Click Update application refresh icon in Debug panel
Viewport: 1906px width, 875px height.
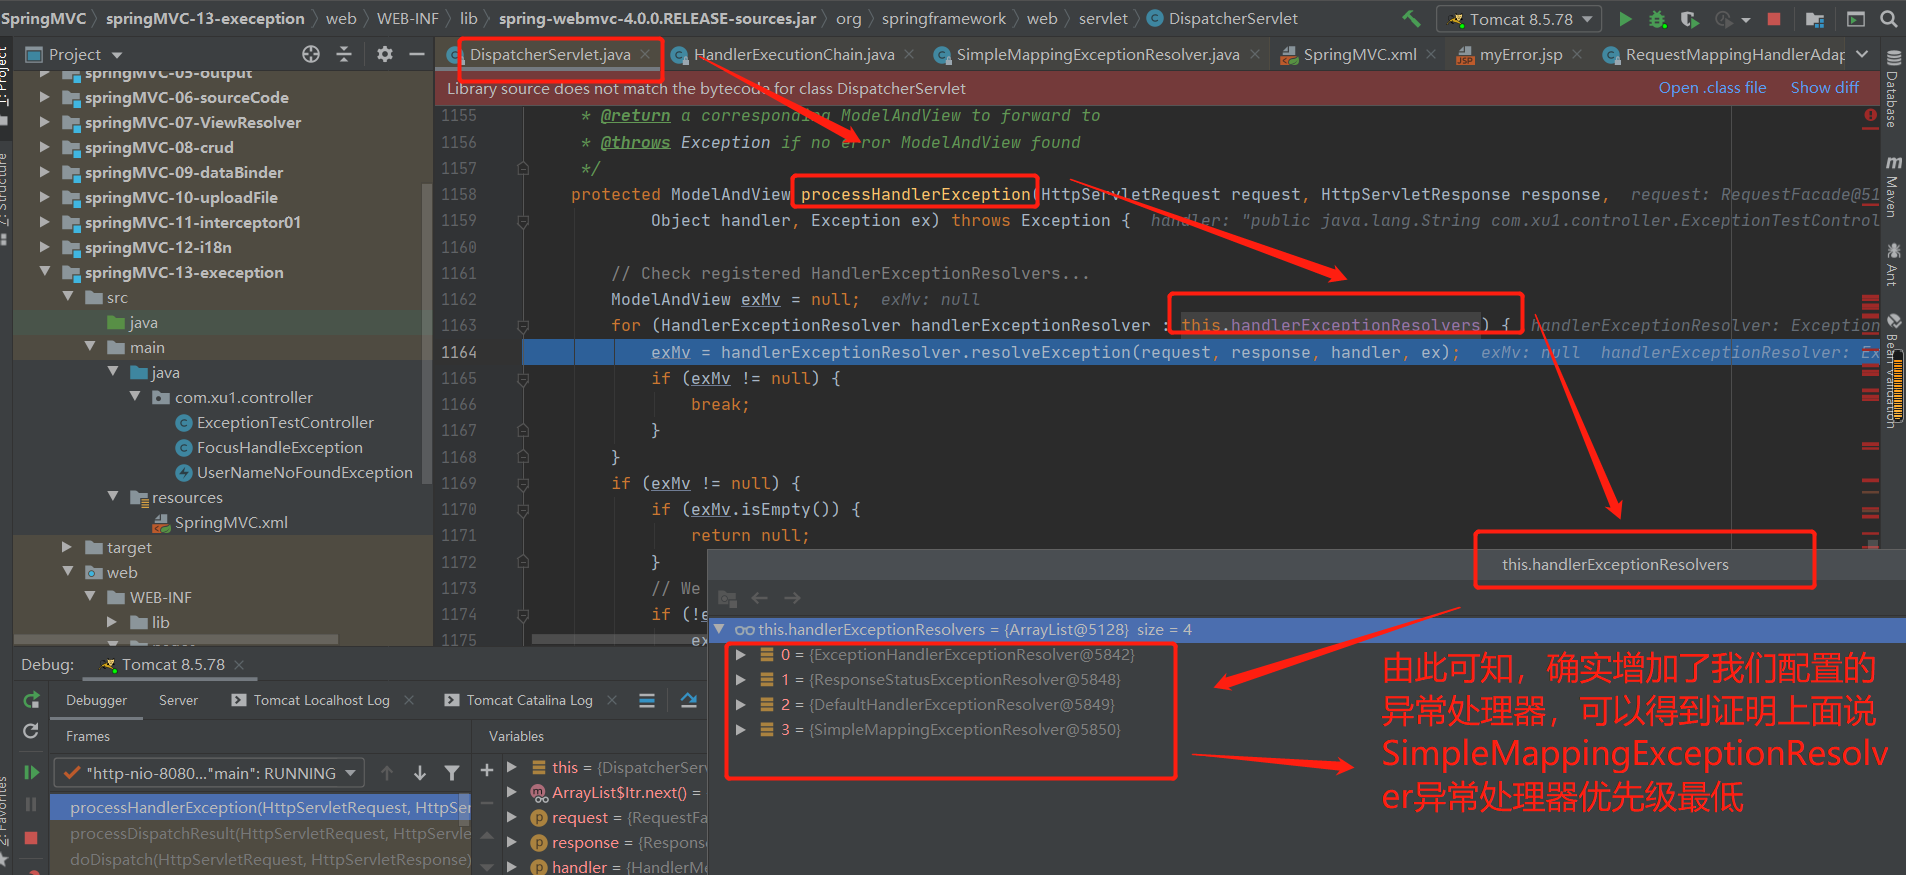click(31, 731)
